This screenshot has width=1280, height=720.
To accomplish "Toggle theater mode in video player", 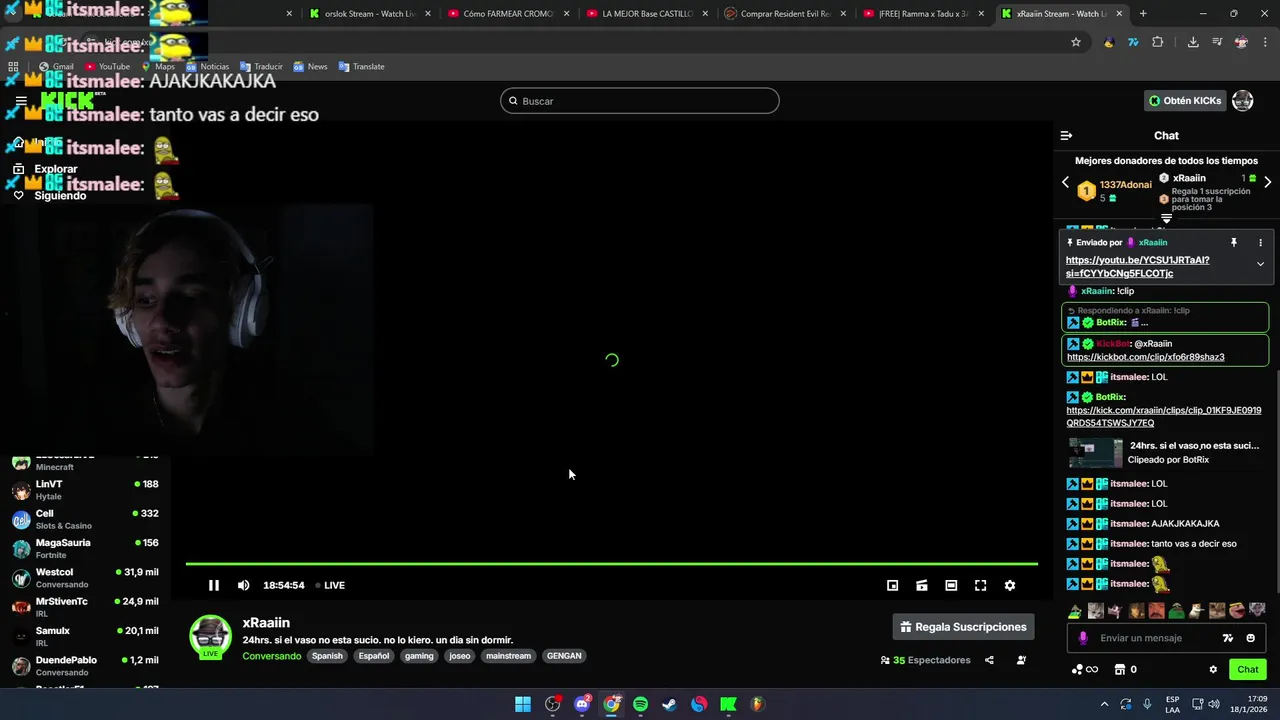I will tap(951, 585).
